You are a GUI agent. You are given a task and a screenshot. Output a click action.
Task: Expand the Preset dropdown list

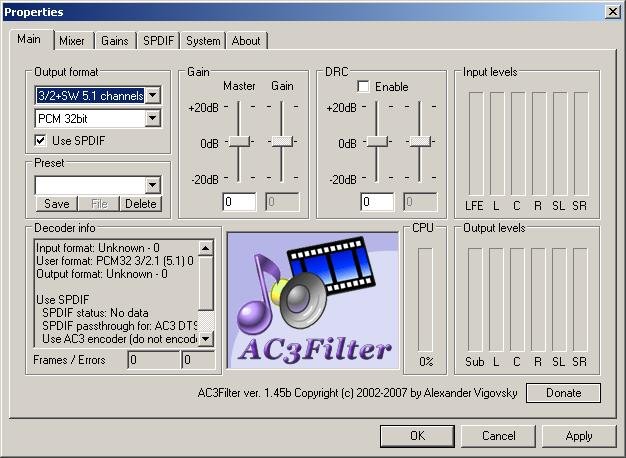153,185
